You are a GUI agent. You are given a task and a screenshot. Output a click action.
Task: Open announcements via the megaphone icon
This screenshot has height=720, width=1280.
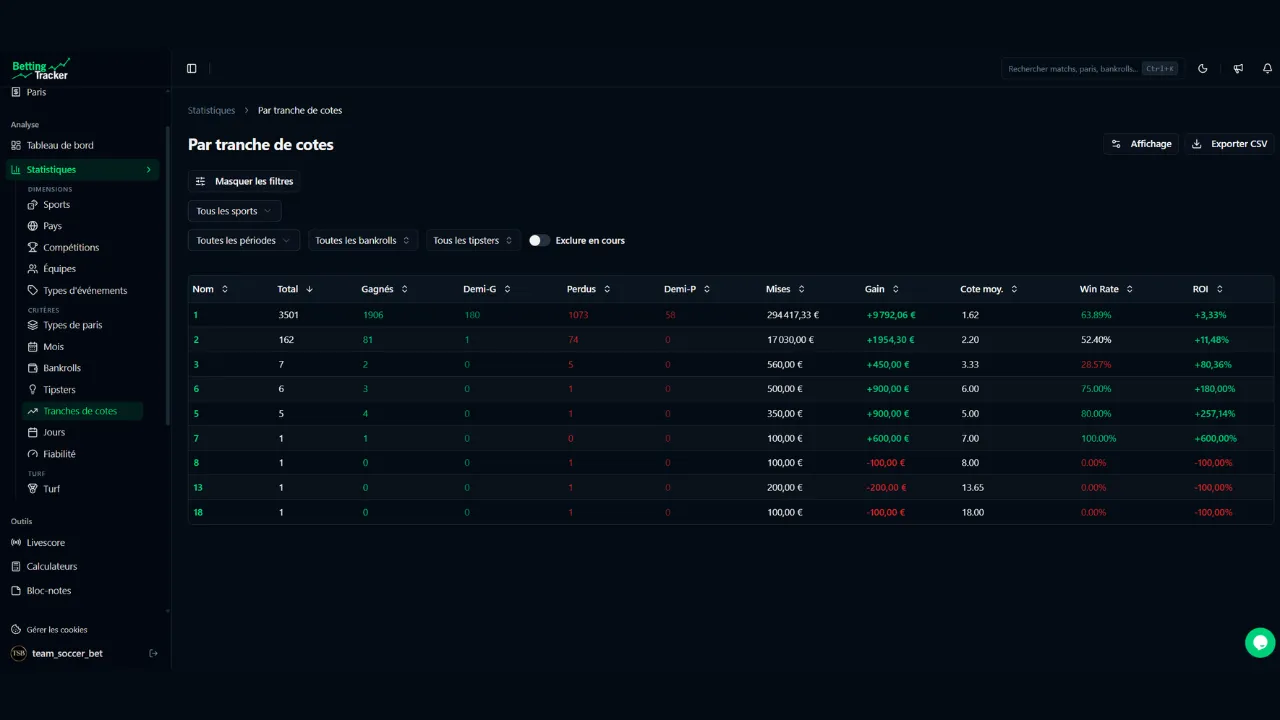[1238, 68]
